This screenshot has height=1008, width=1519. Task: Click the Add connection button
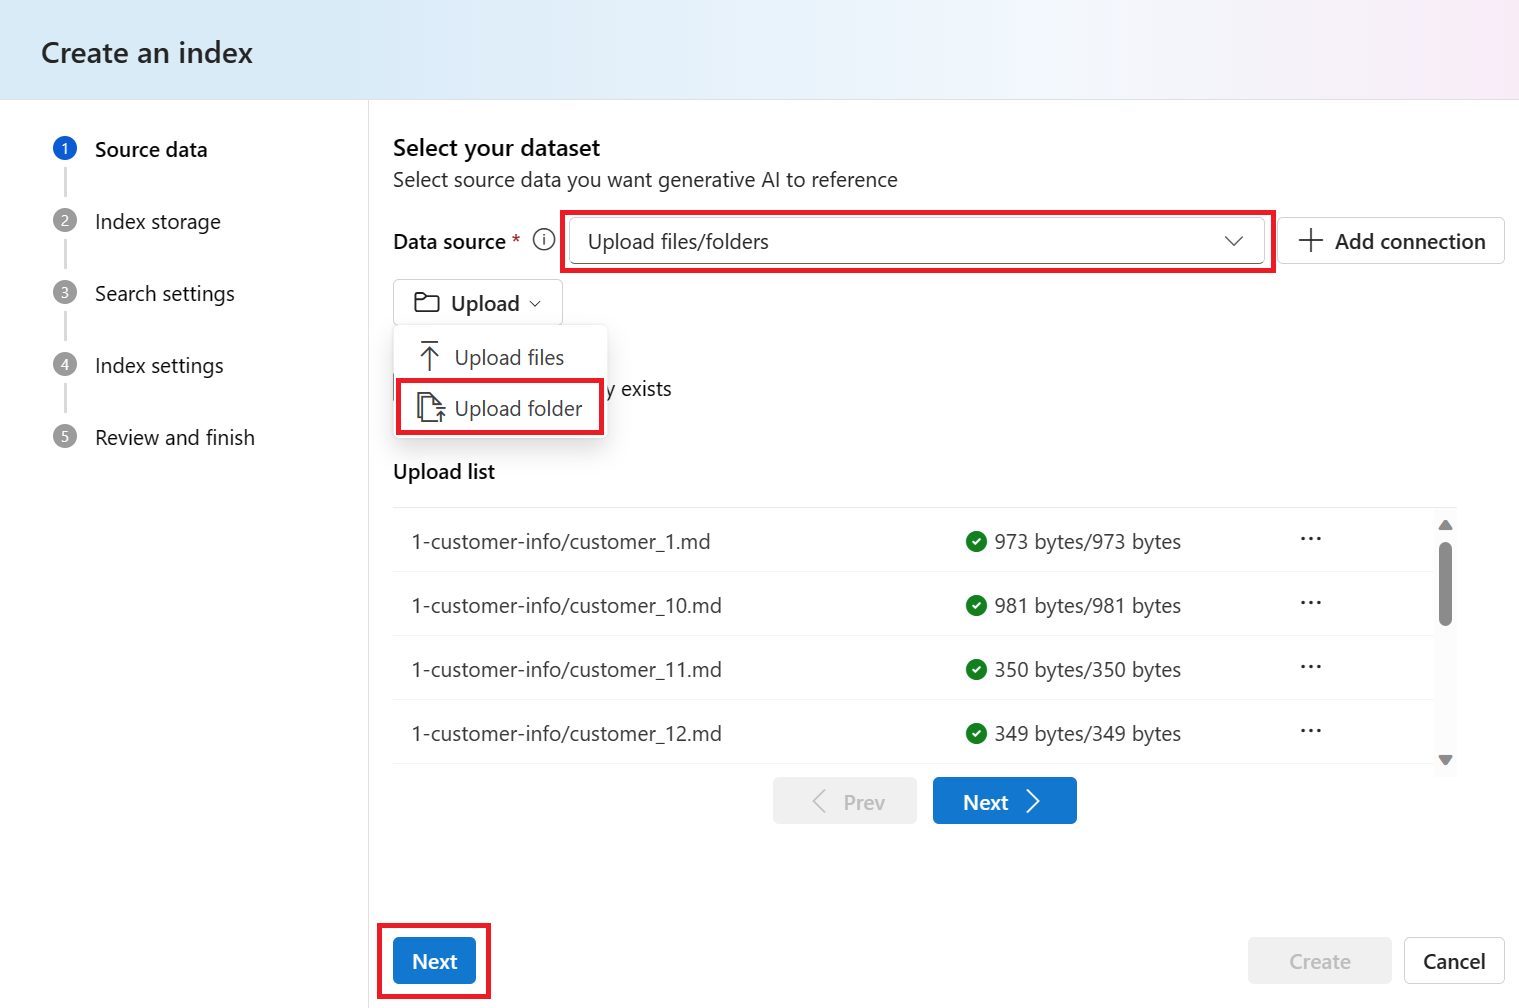coord(1391,241)
